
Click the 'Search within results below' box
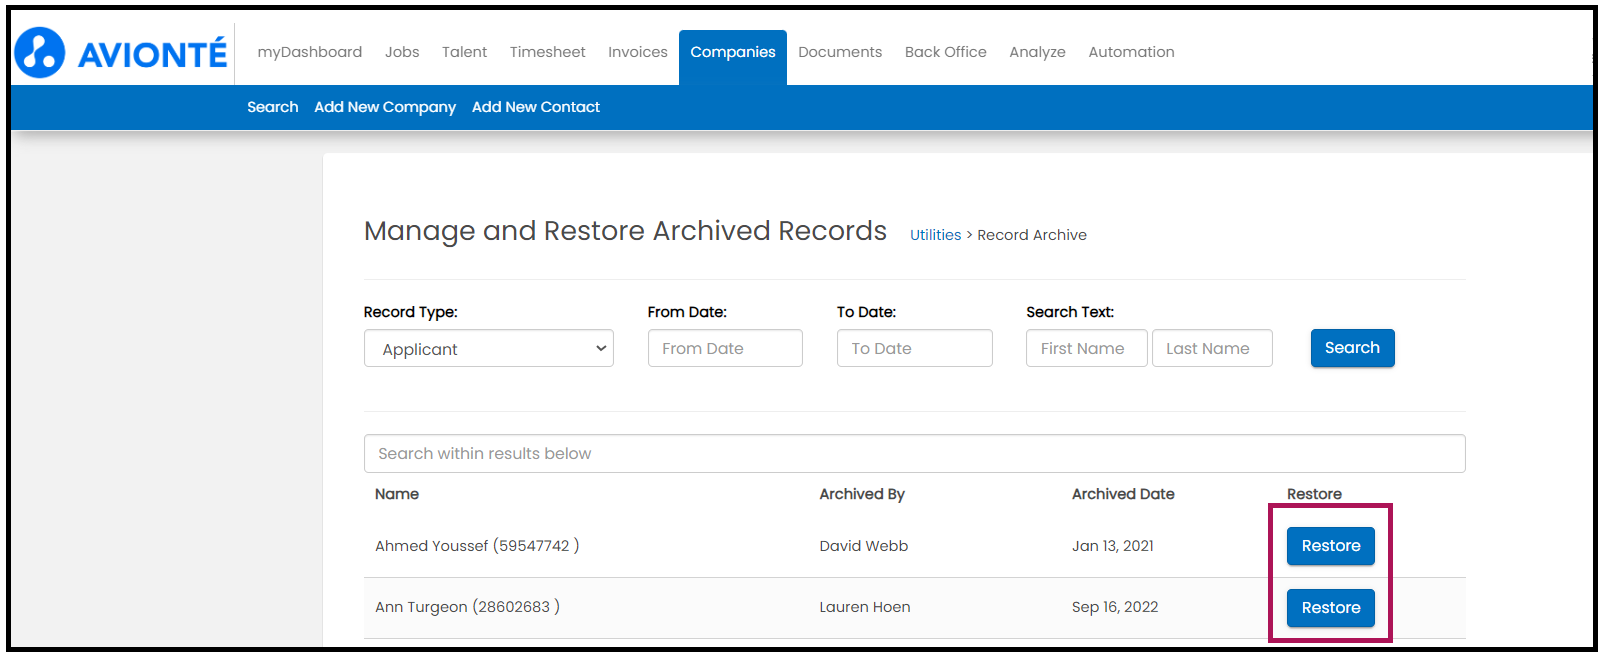(914, 454)
